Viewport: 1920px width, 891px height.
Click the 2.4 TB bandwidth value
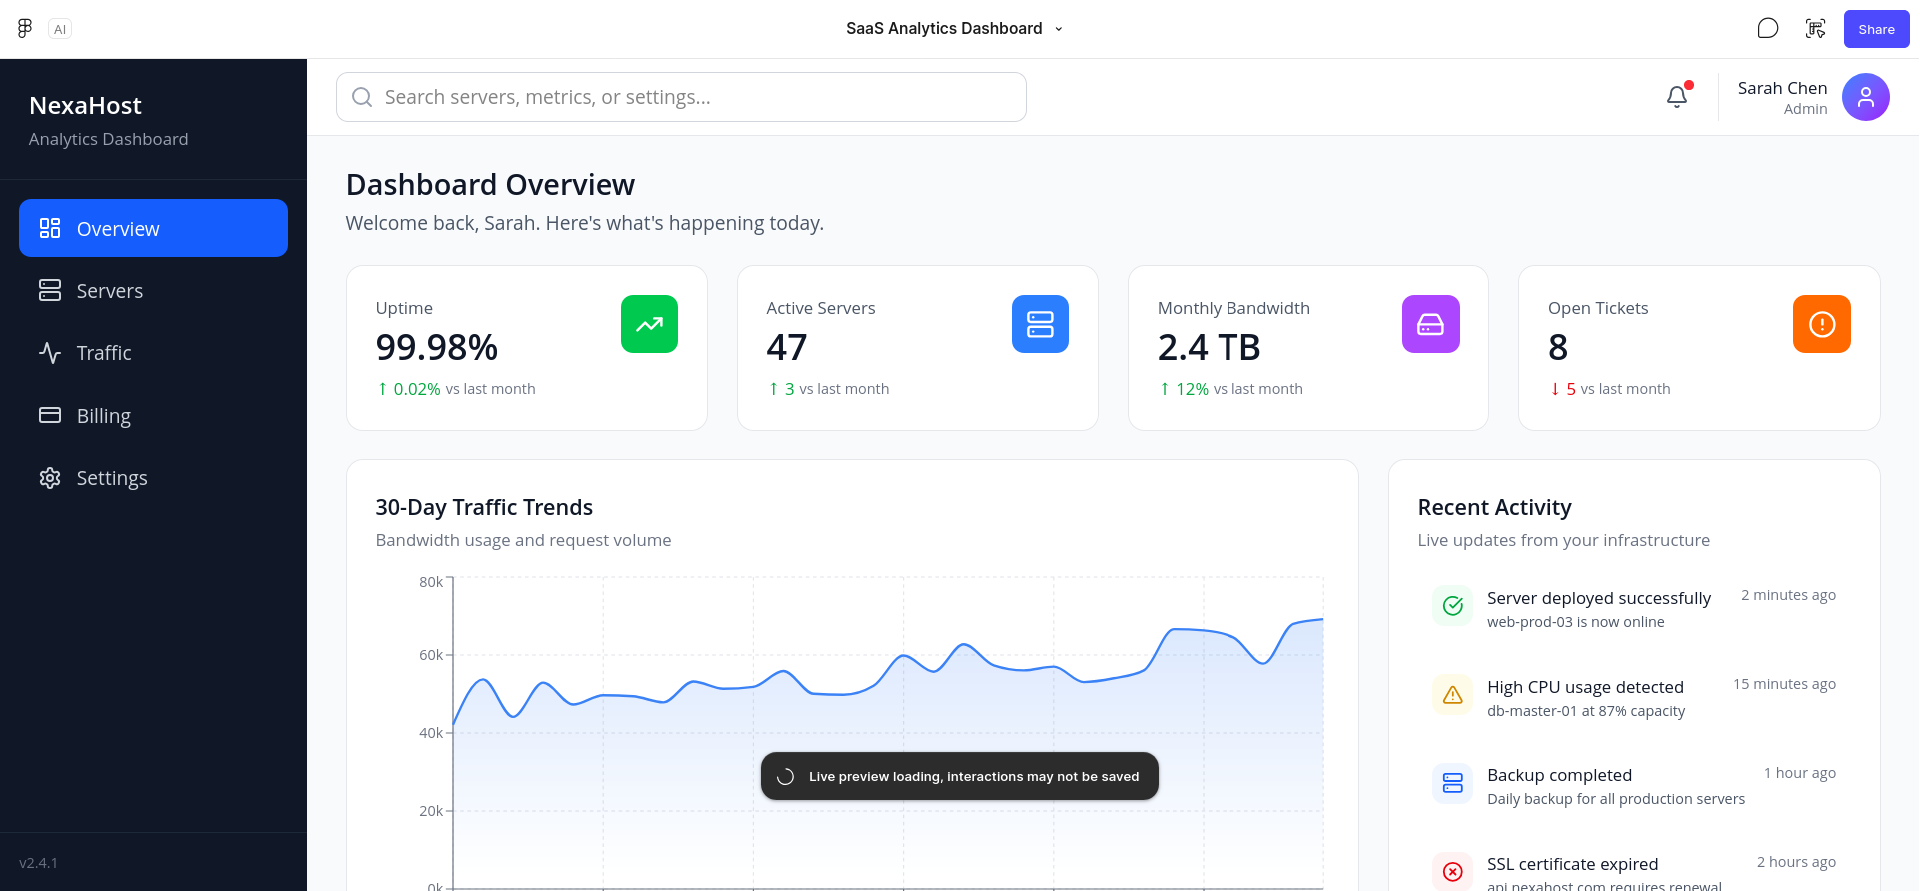point(1209,347)
